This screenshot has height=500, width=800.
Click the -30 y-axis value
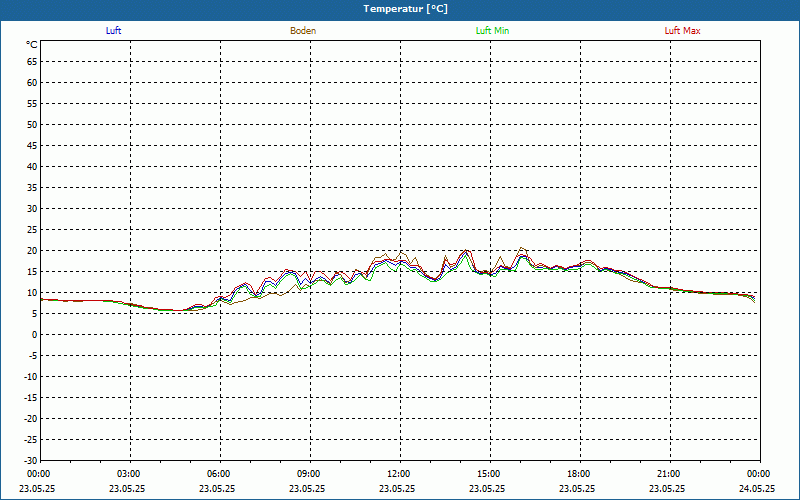pos(31,460)
